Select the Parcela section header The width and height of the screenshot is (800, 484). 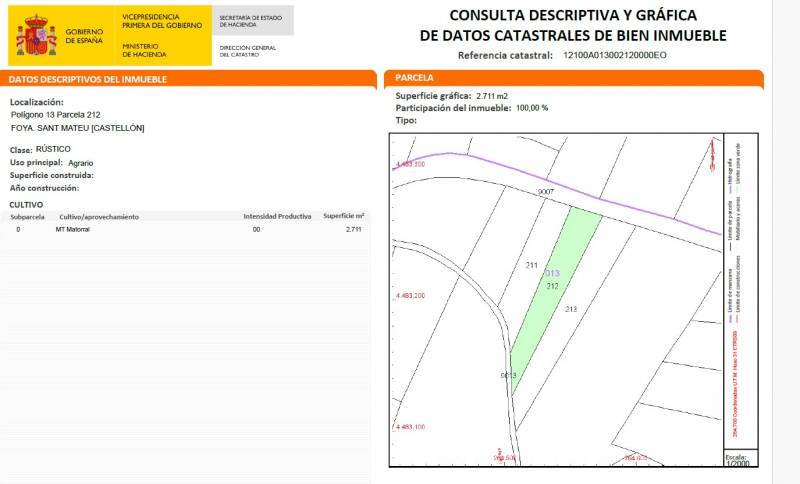click(x=414, y=78)
